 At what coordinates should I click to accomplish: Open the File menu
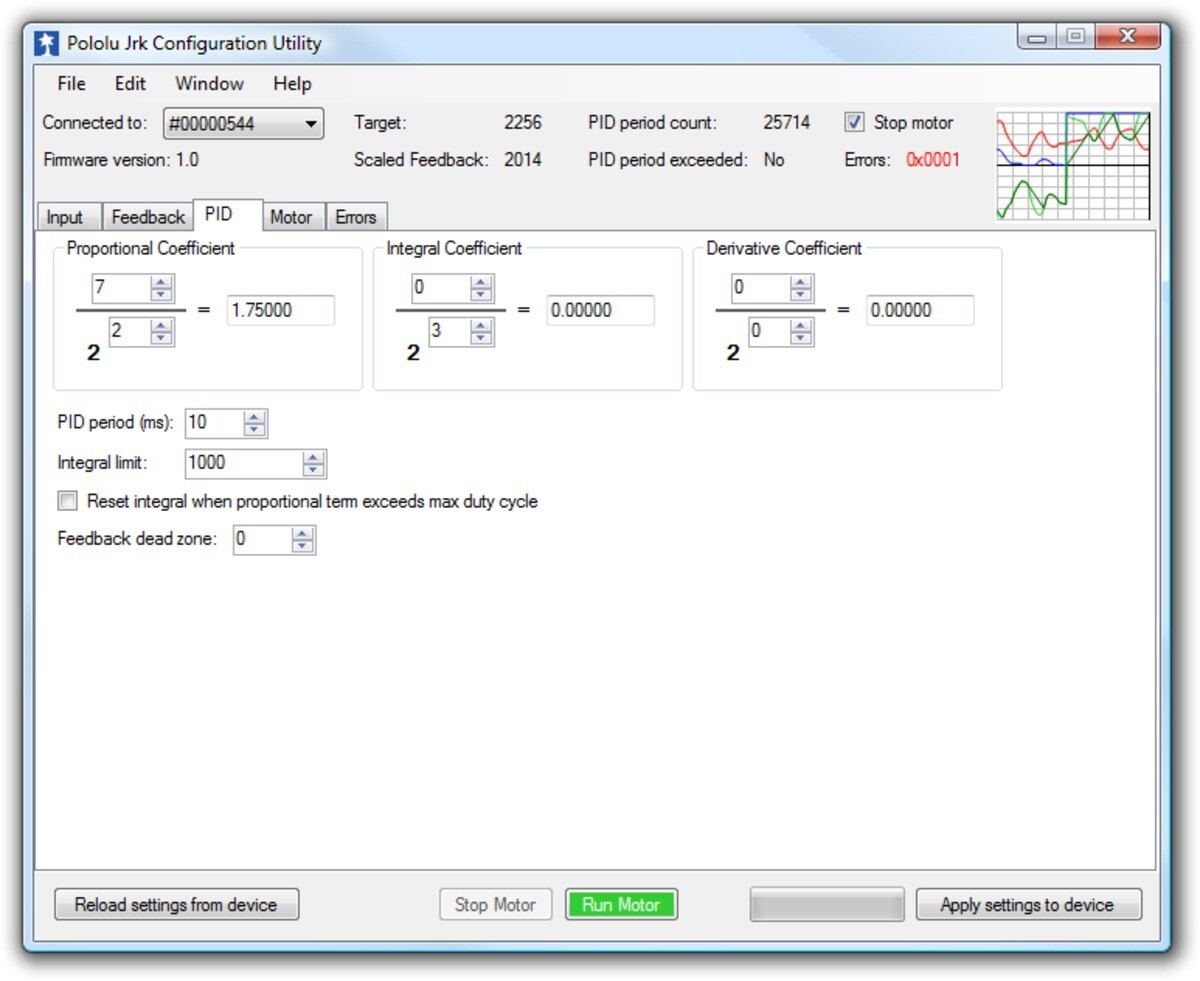click(72, 84)
